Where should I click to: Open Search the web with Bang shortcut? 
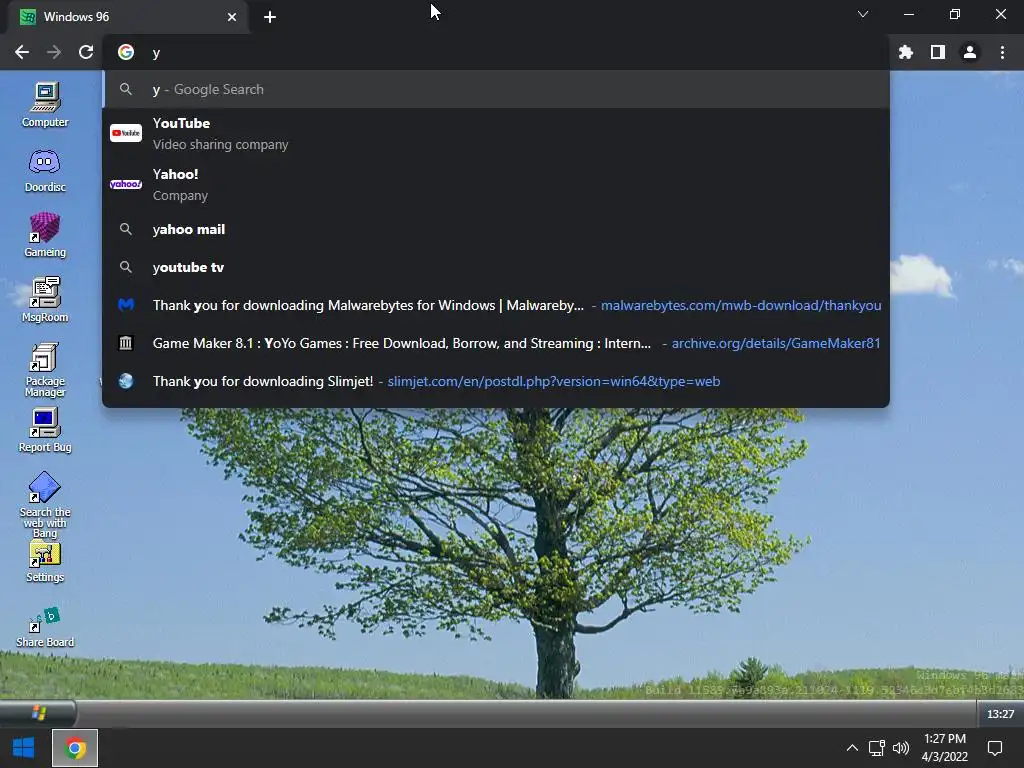coord(45,504)
